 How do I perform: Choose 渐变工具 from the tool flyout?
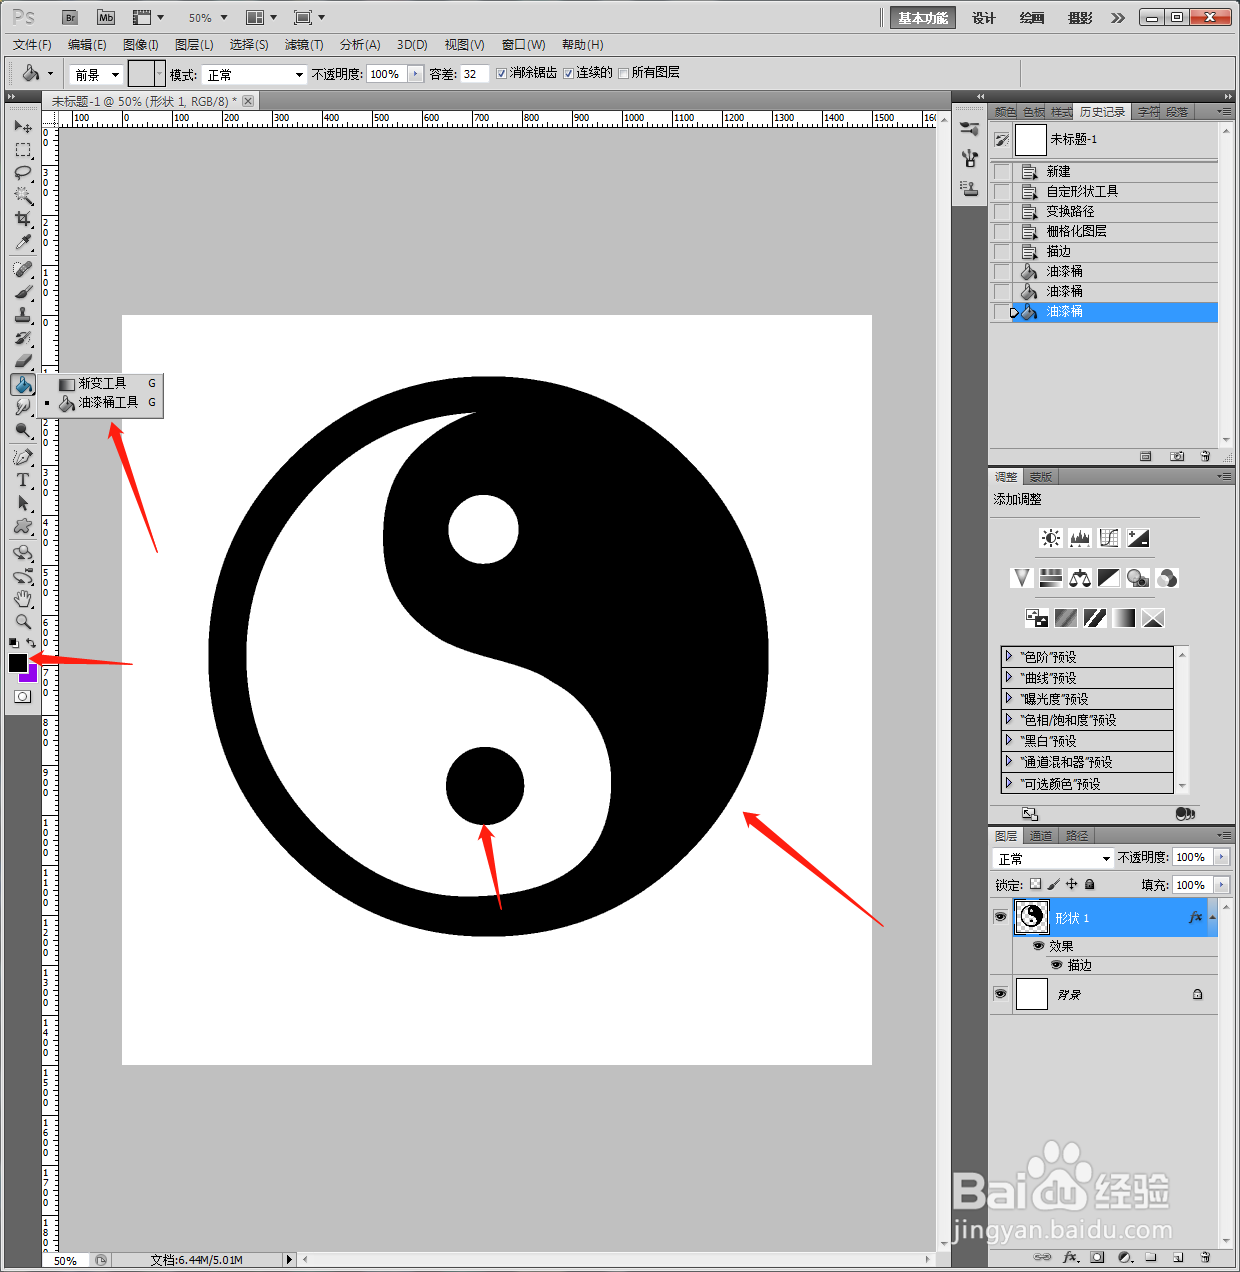click(x=102, y=383)
